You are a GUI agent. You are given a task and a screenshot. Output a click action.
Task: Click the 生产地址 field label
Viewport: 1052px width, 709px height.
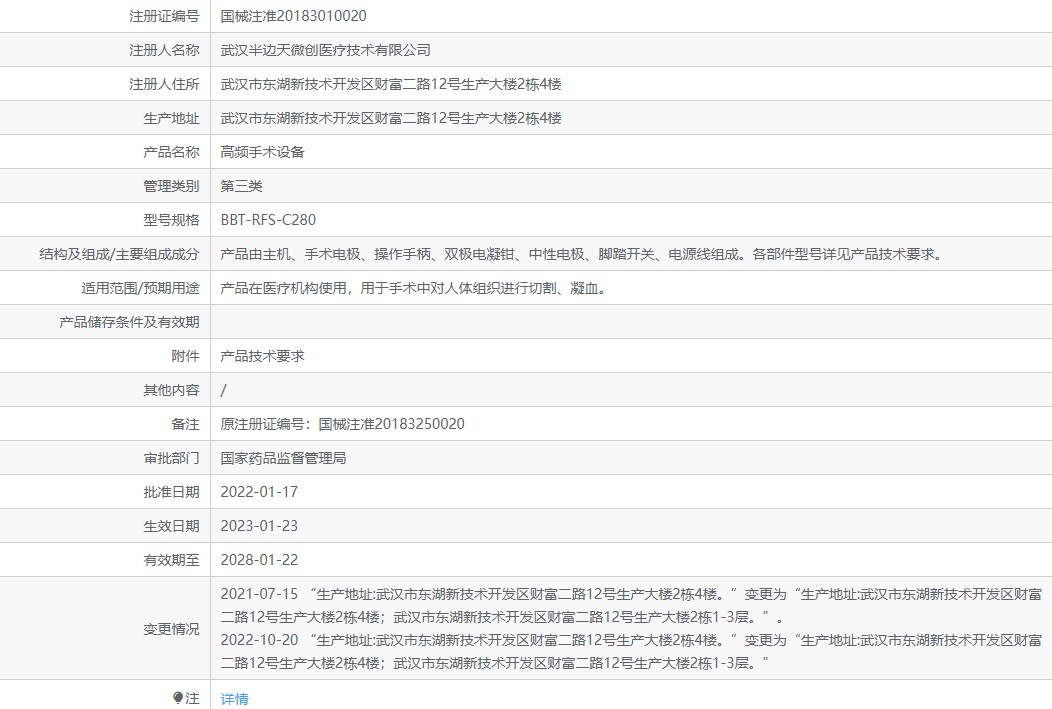pos(171,119)
